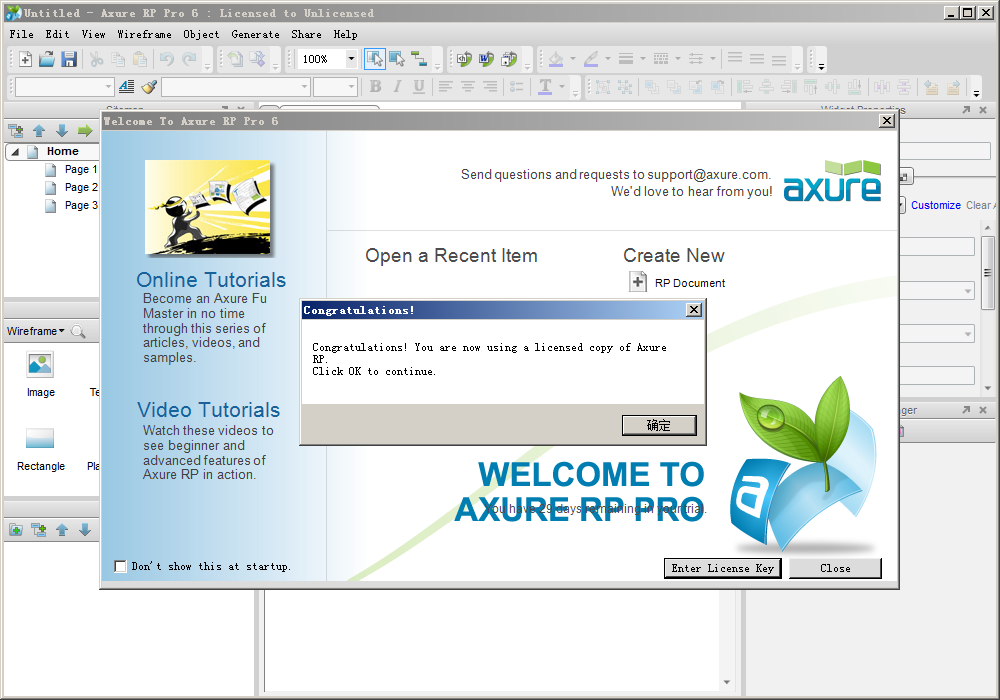Click the Save floppy disk icon
The width and height of the screenshot is (1000, 700).
(x=69, y=59)
